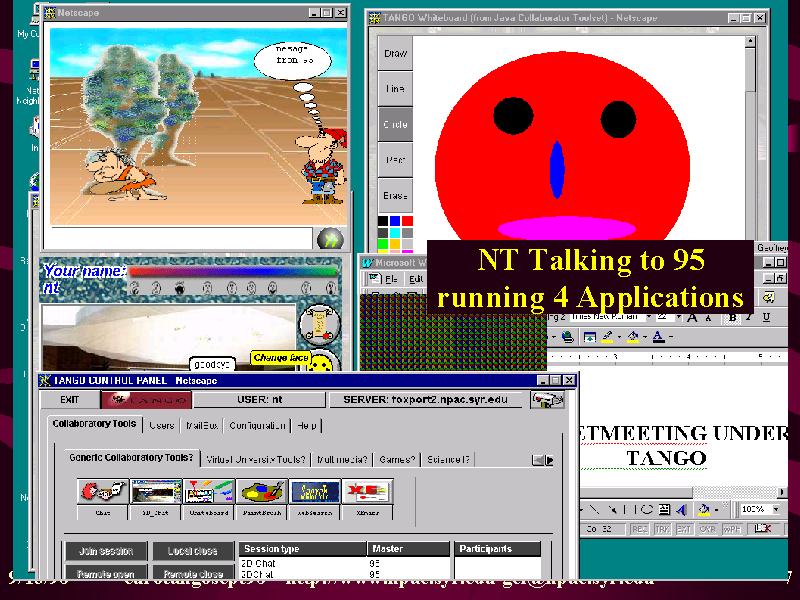800x600 pixels.
Task: Click the chat message input field
Action: 179,238
